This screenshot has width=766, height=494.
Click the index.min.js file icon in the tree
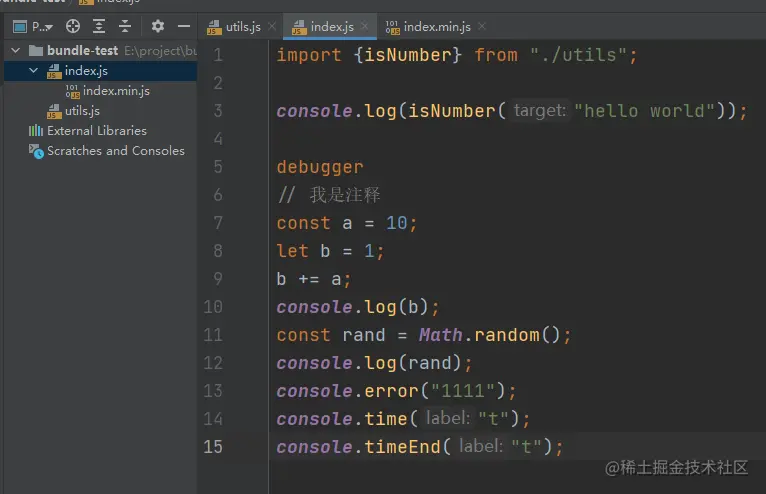[72, 91]
